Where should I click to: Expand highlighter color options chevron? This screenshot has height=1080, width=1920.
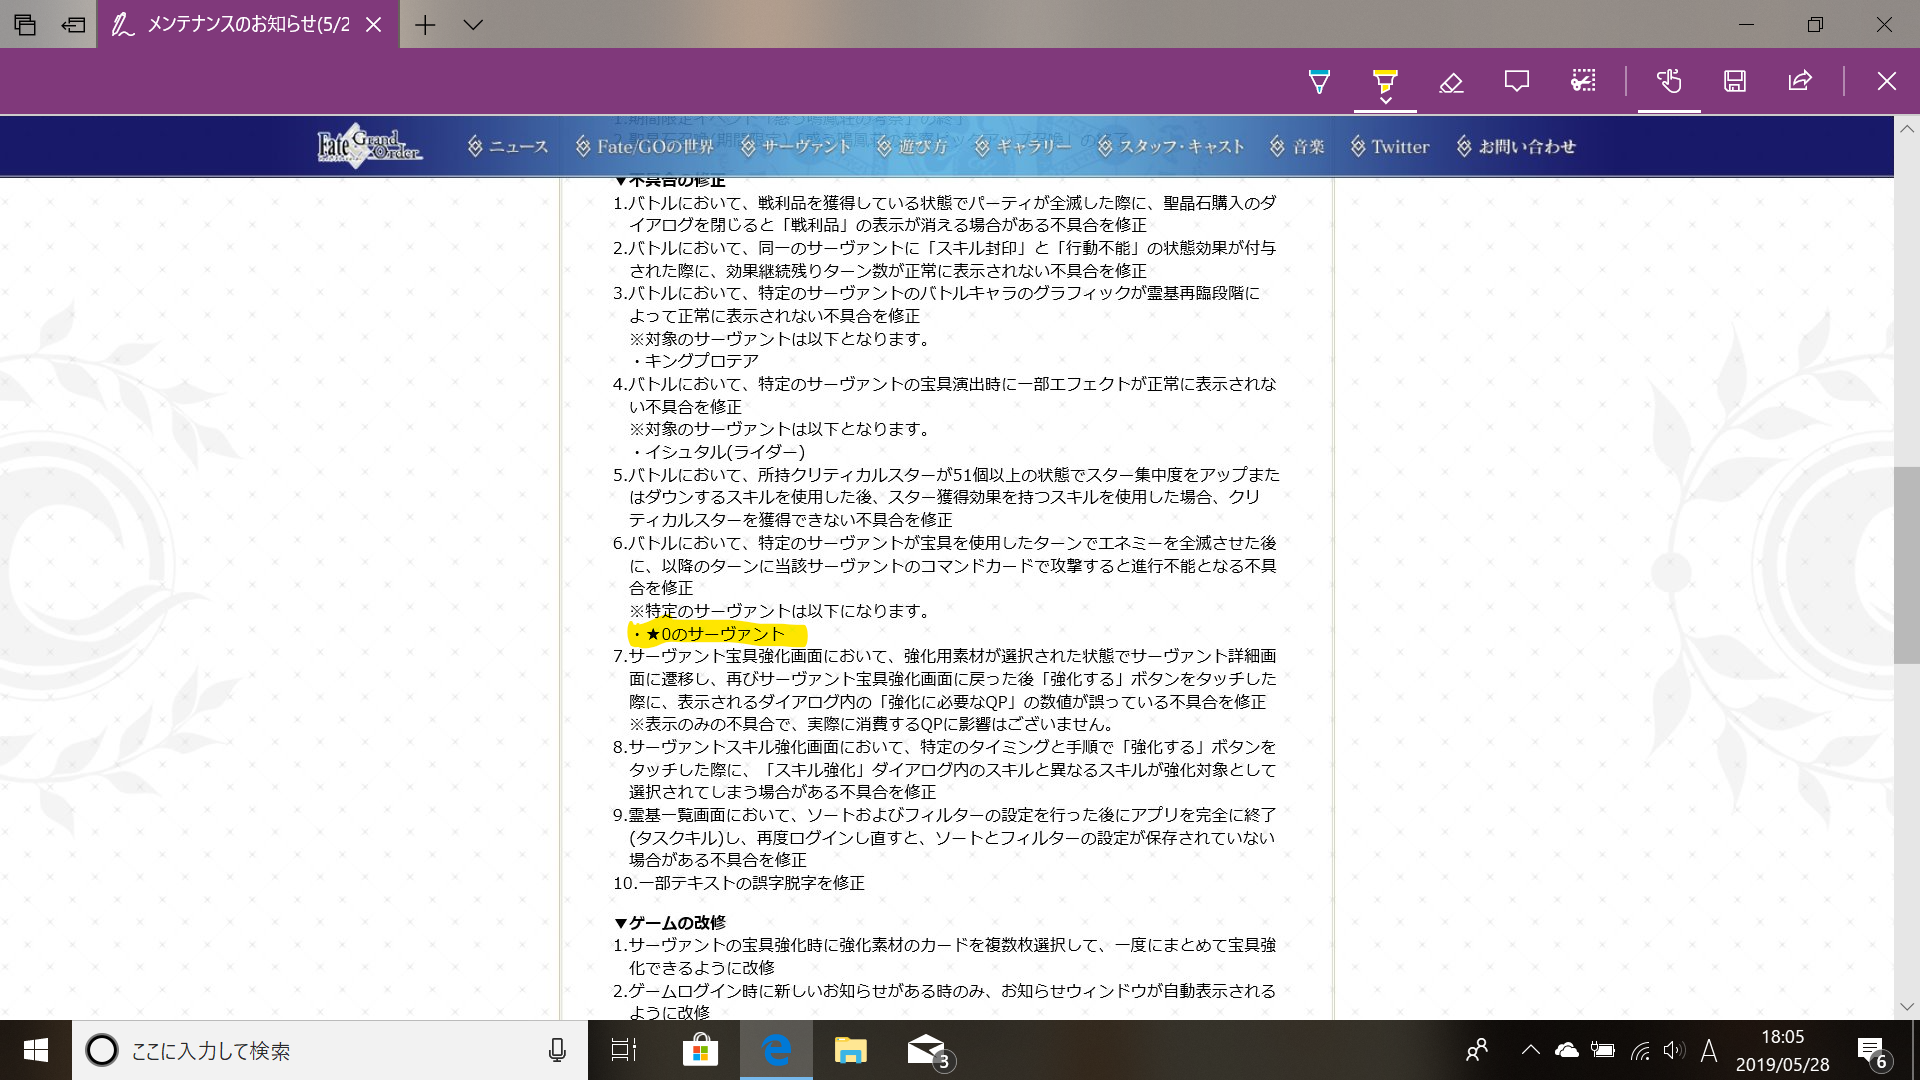tap(1385, 100)
